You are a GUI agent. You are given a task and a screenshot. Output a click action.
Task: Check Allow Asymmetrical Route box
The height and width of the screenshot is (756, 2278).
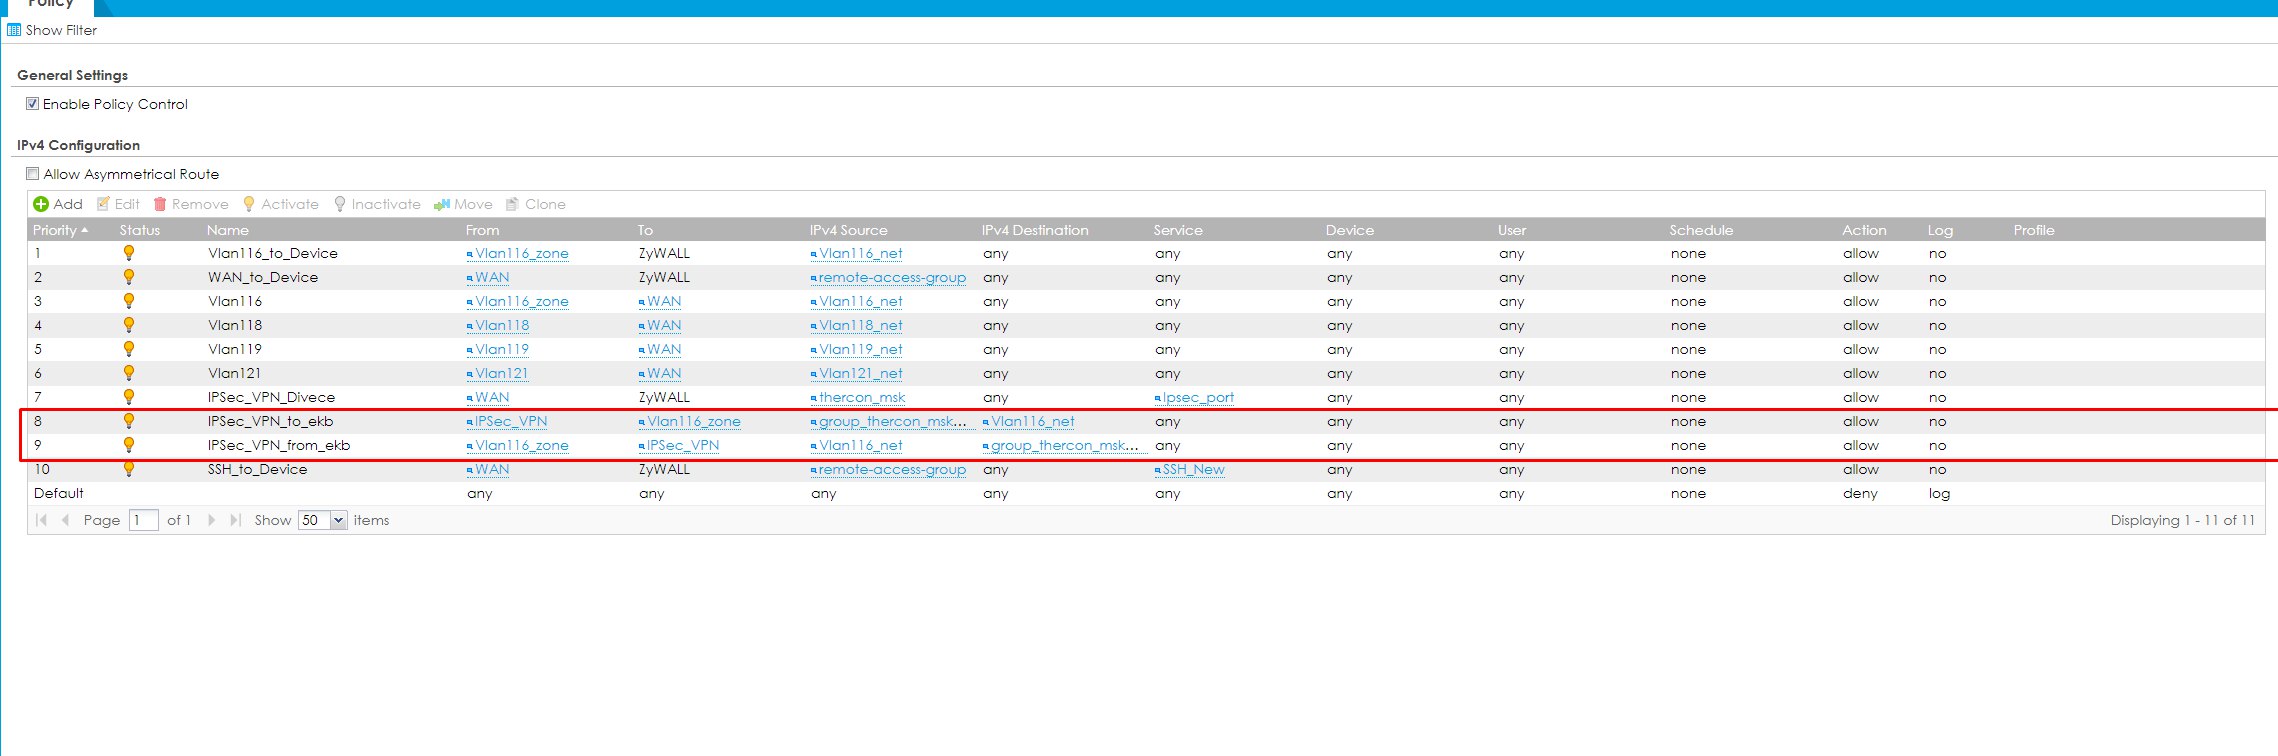[x=33, y=174]
